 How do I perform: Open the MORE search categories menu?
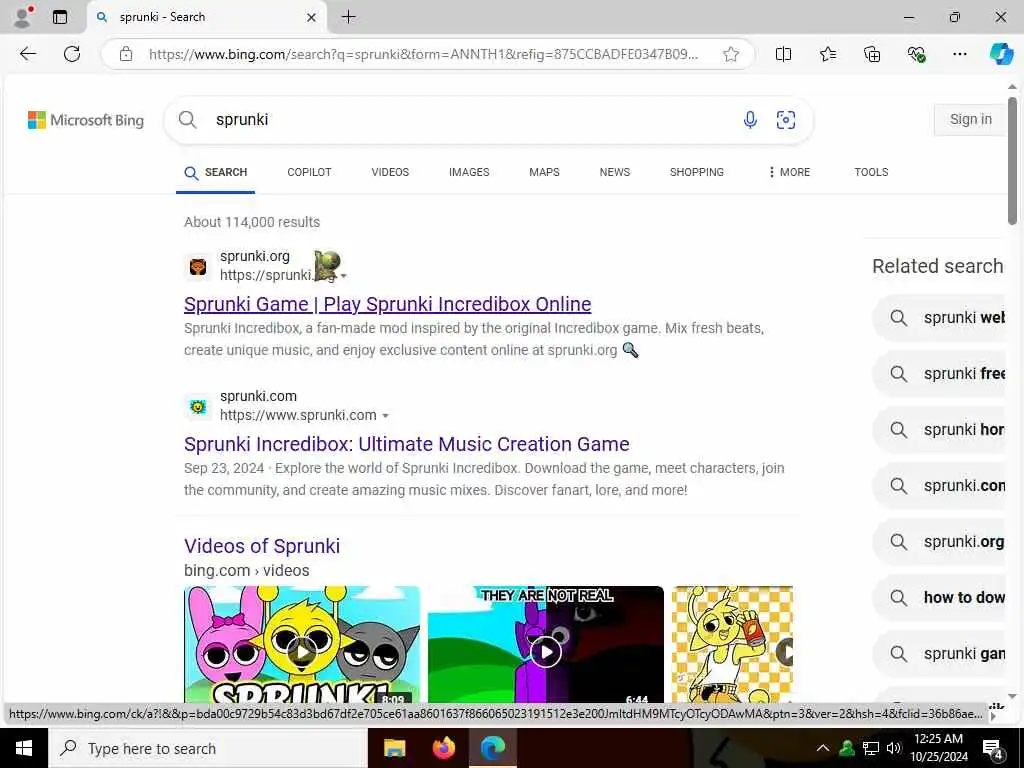tap(789, 172)
